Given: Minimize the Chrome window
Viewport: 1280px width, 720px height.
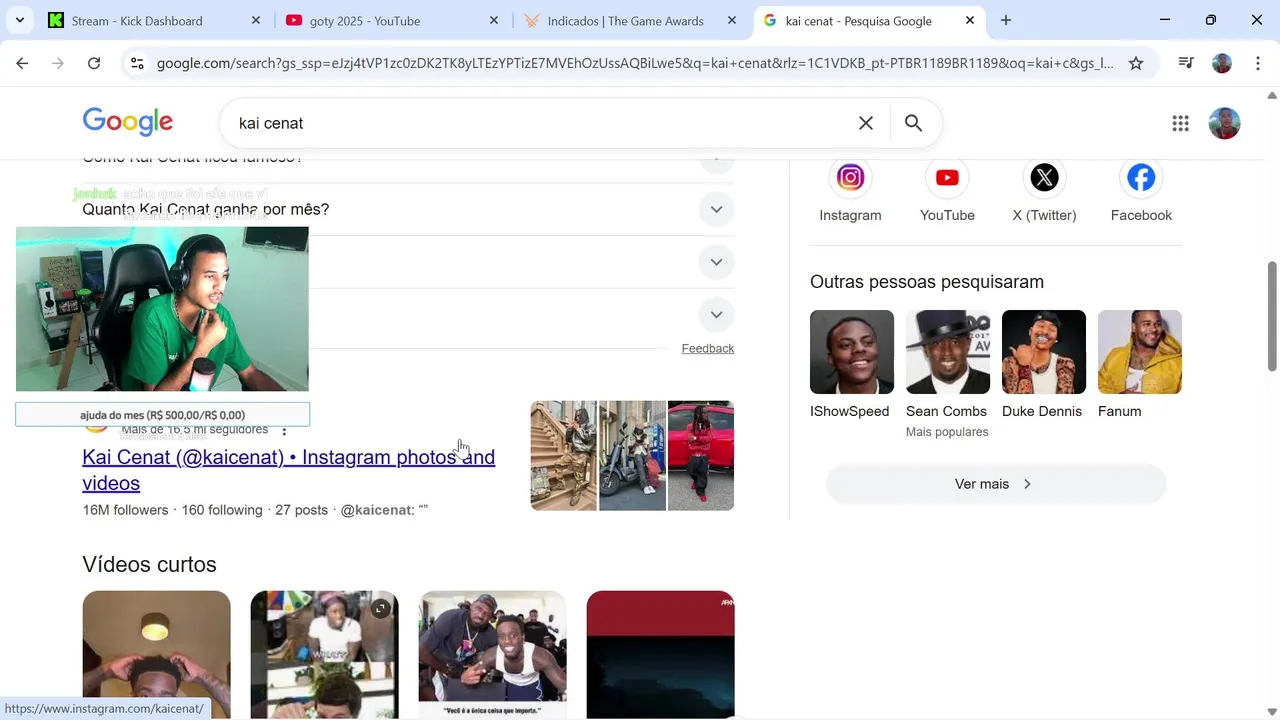Looking at the screenshot, I should [1165, 20].
